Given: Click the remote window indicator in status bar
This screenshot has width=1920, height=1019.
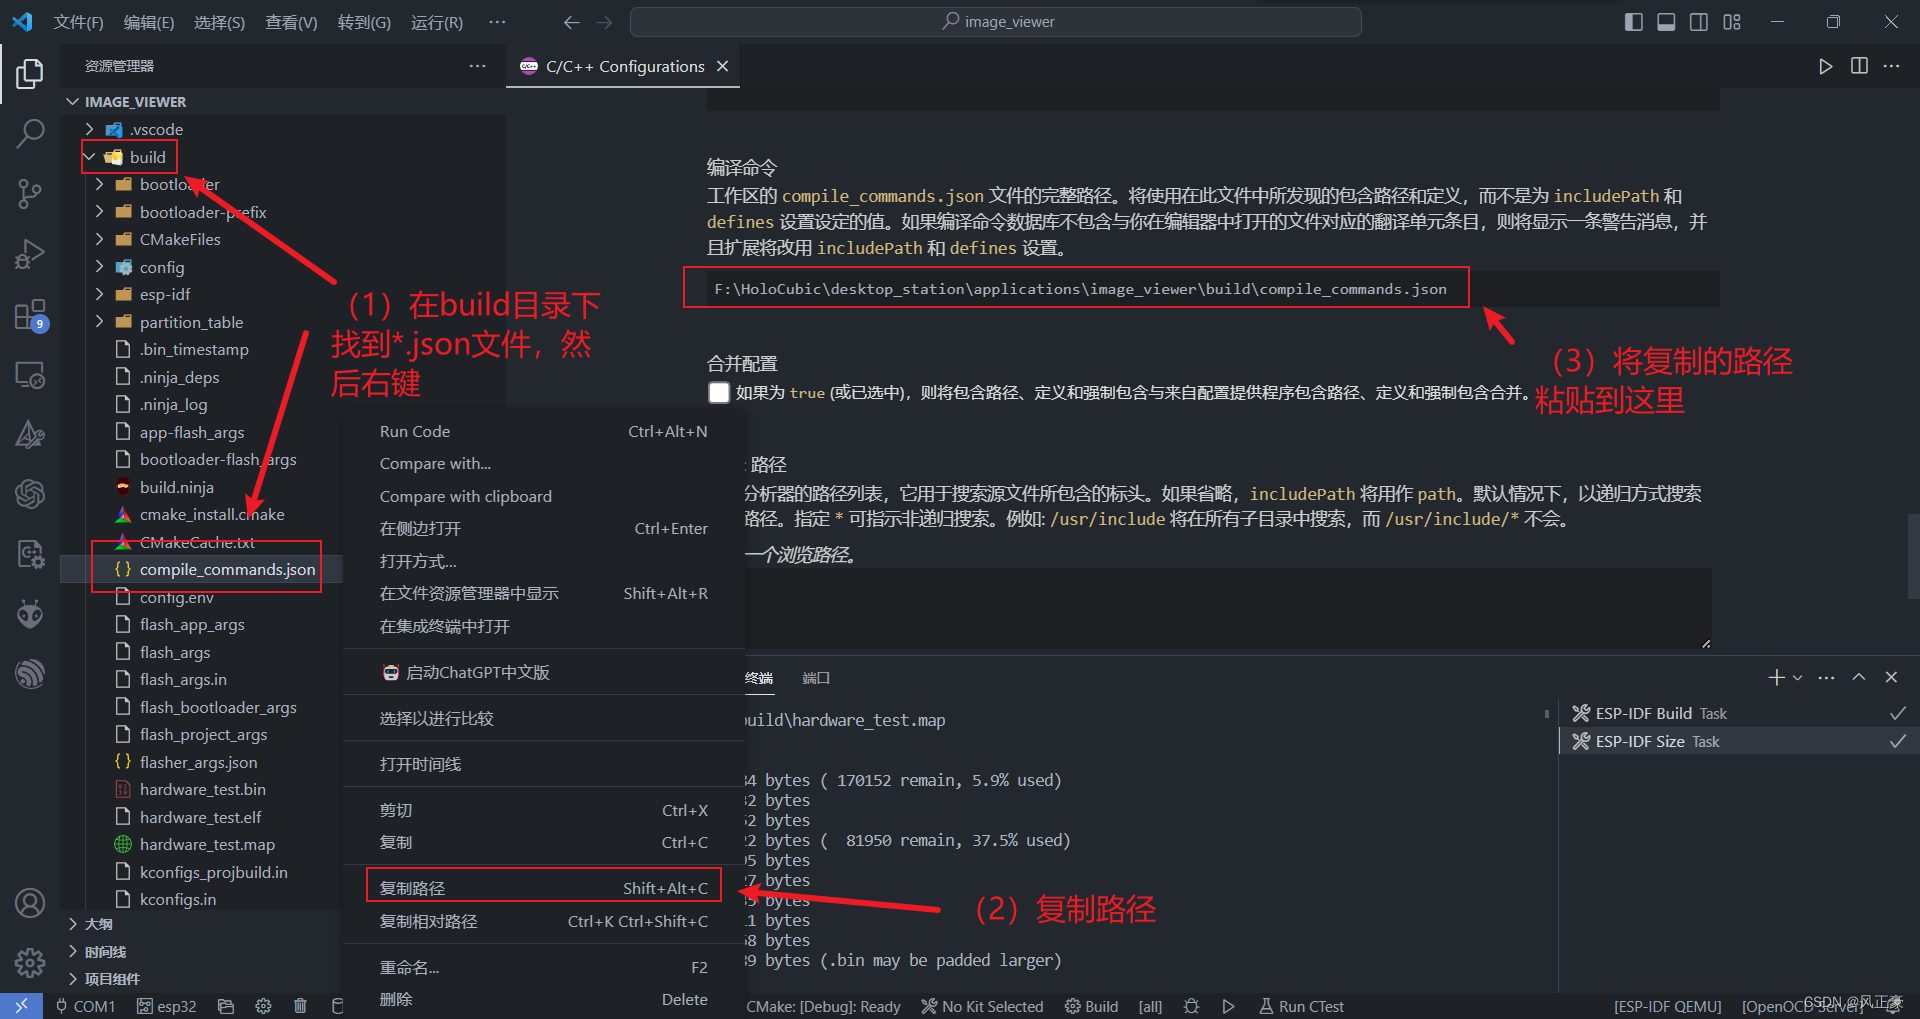Looking at the screenshot, I should pos(21,1006).
